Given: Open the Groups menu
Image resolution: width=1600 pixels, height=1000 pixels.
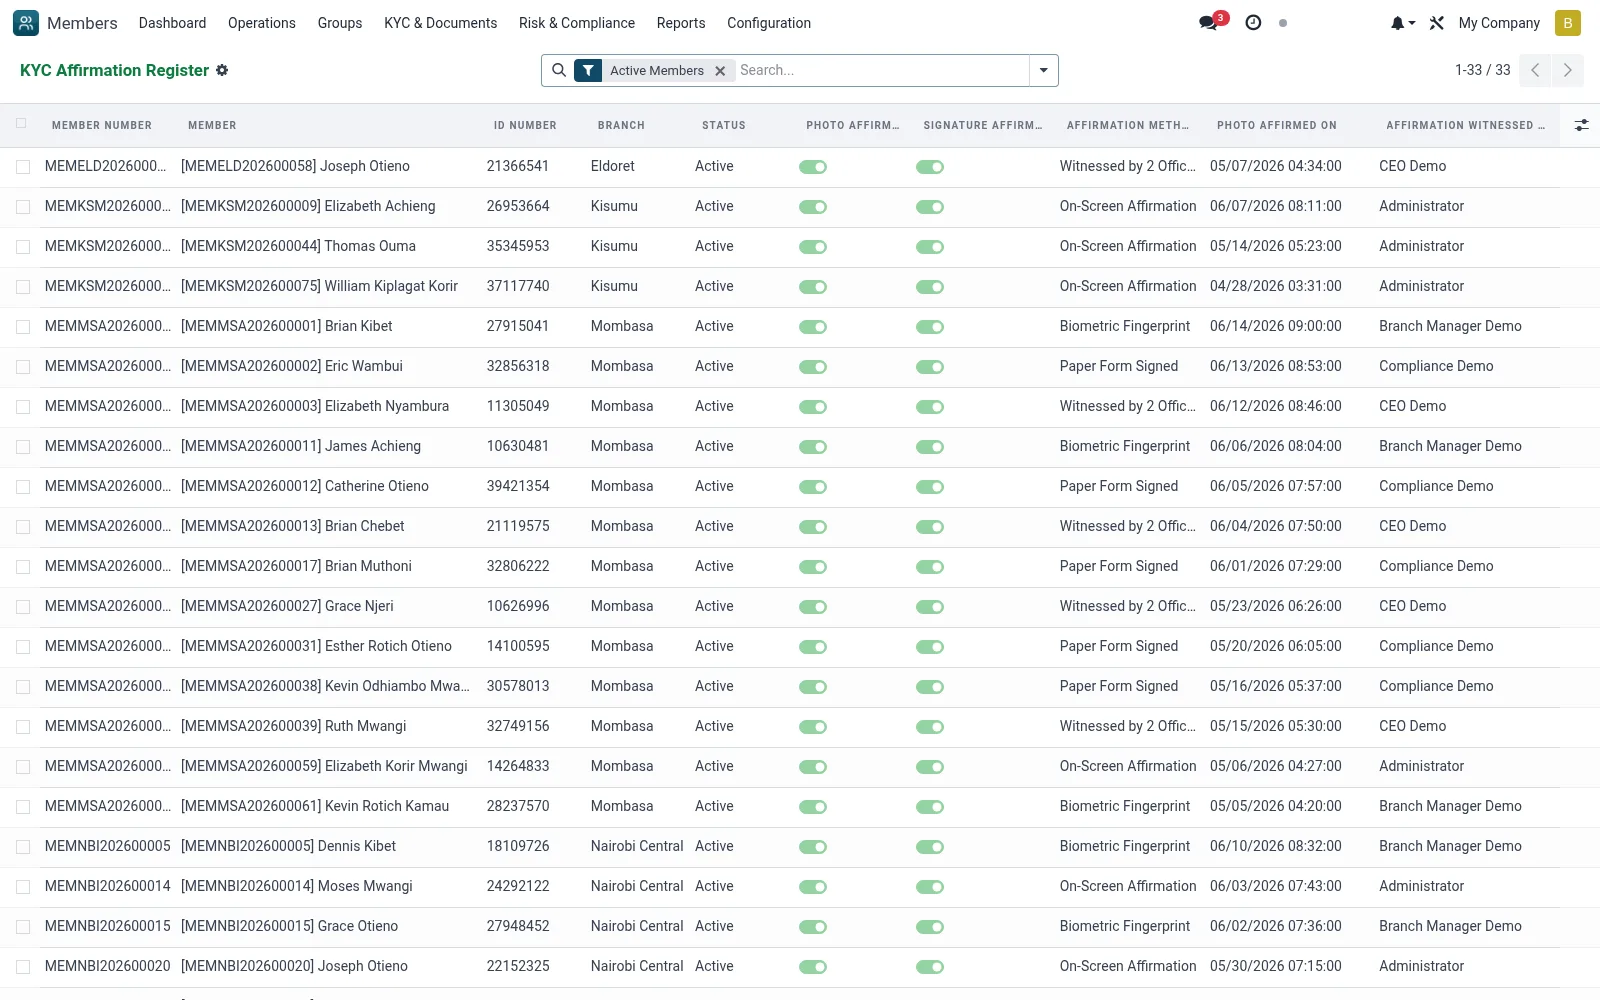Looking at the screenshot, I should [x=340, y=23].
